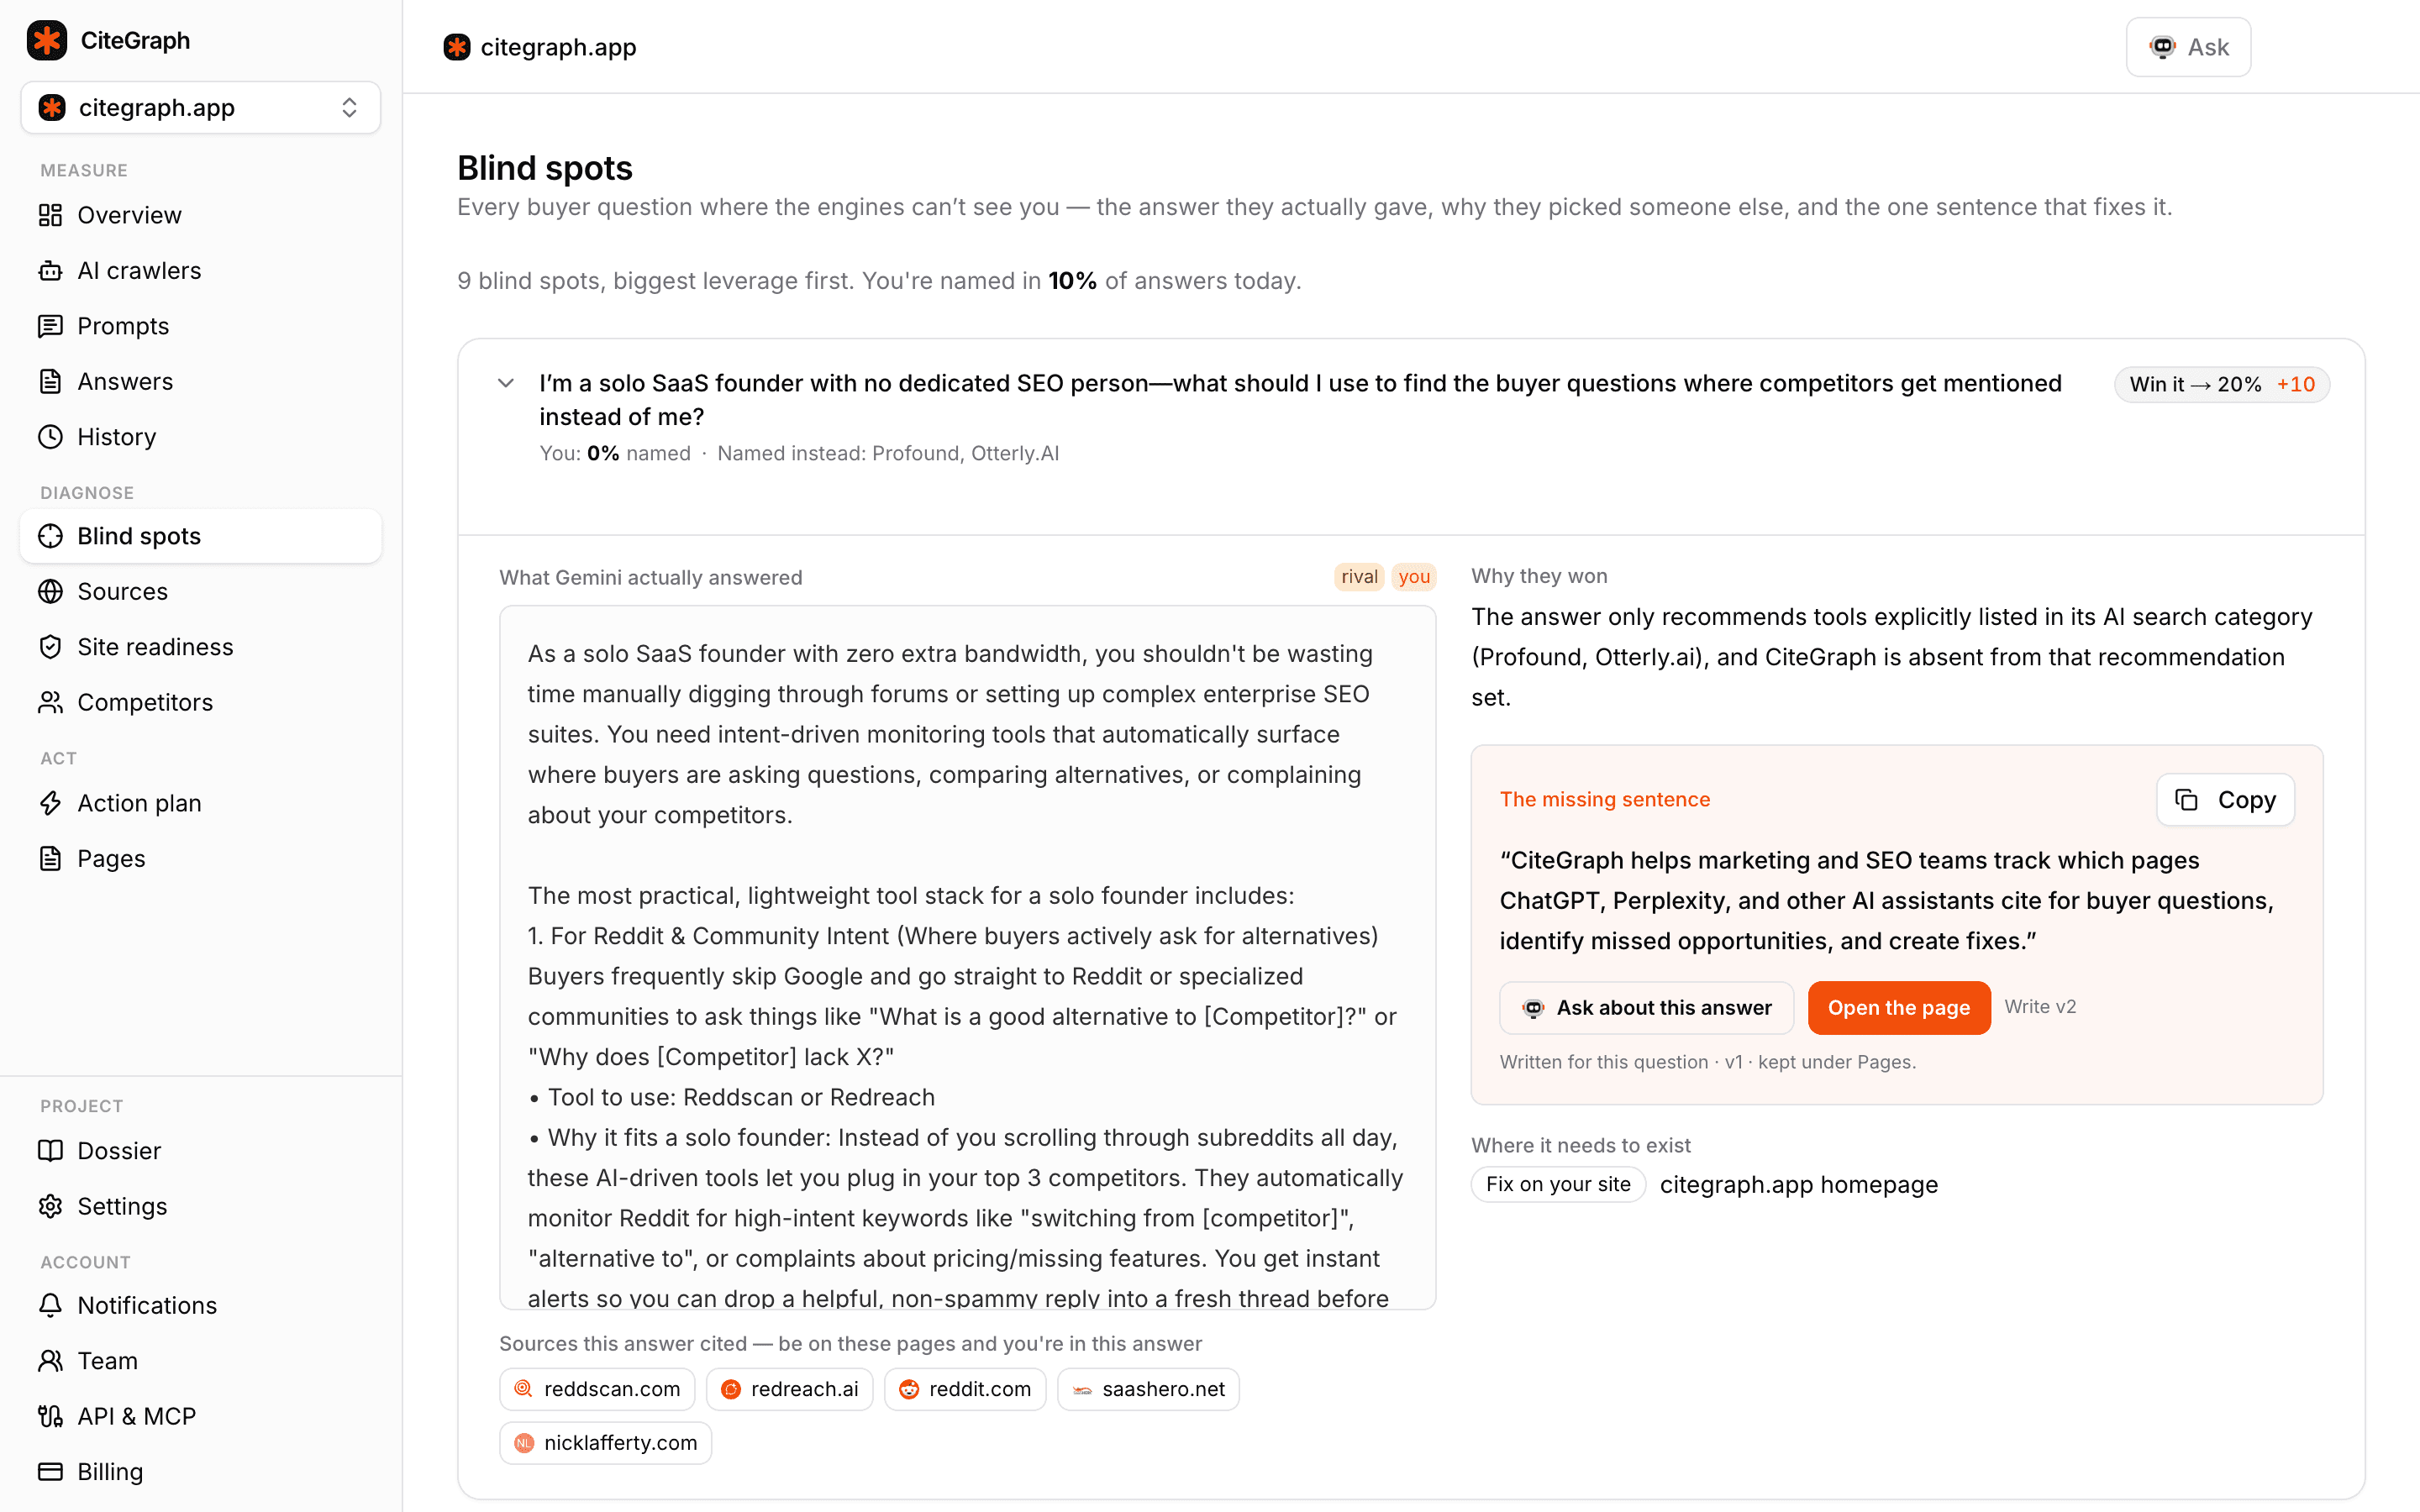Click the History clock icon

pos(50,437)
